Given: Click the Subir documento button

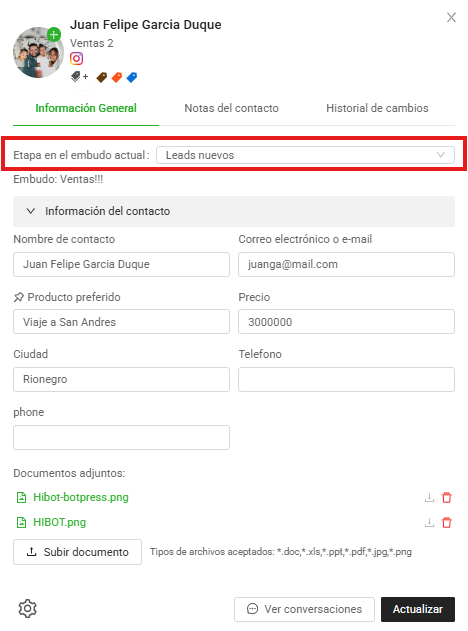Looking at the screenshot, I should click(77, 552).
